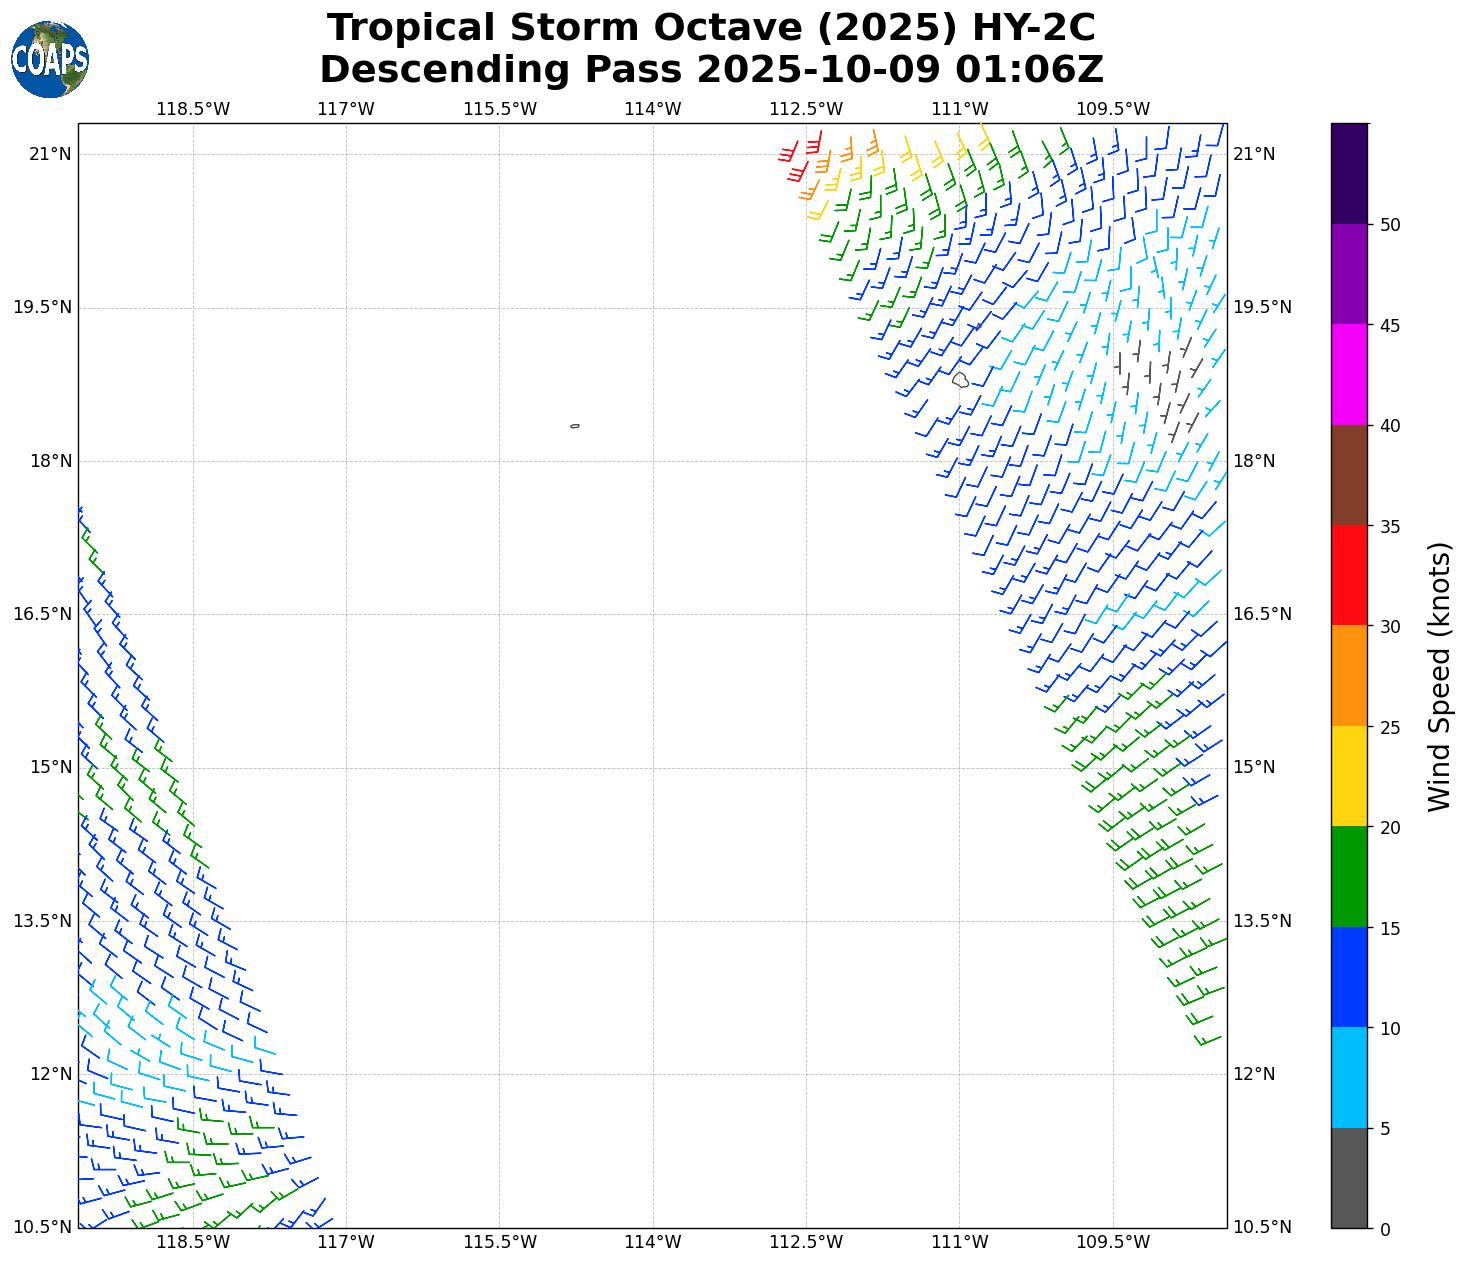Select the gray 0-5 knot colorbar segment
Image resolution: width=1468 pixels, height=1264 pixels.
(x=1349, y=1178)
